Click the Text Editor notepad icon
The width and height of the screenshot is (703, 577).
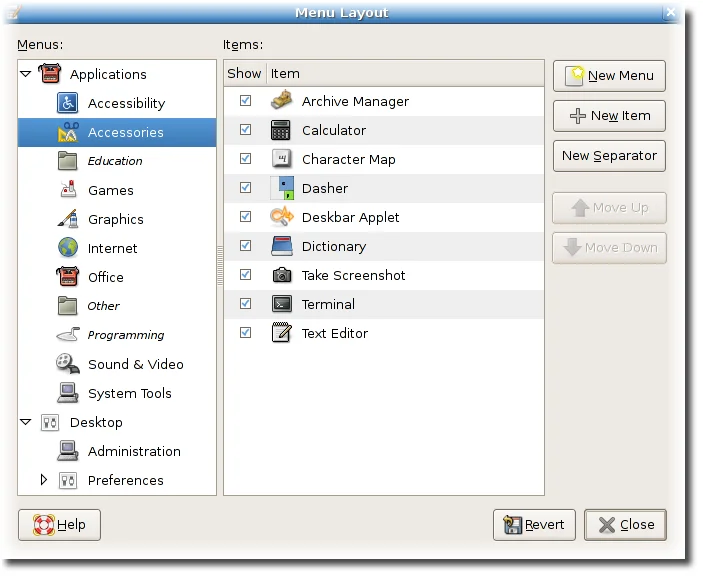pos(282,333)
